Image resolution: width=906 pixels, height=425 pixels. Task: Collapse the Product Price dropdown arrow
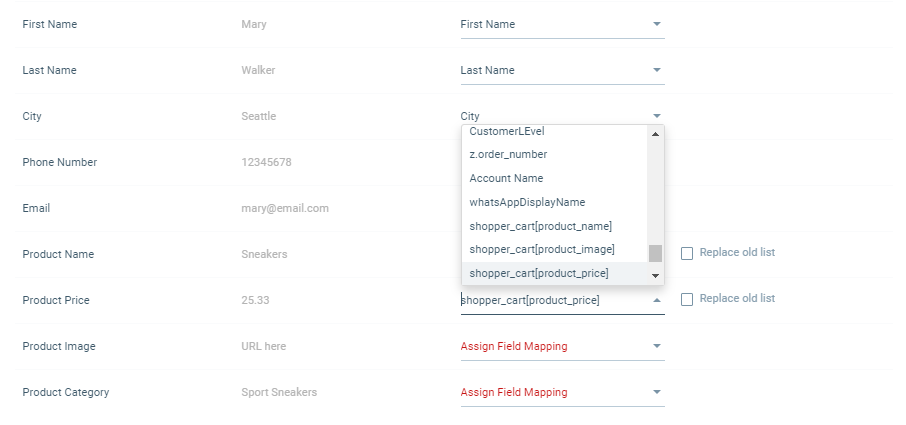click(657, 300)
